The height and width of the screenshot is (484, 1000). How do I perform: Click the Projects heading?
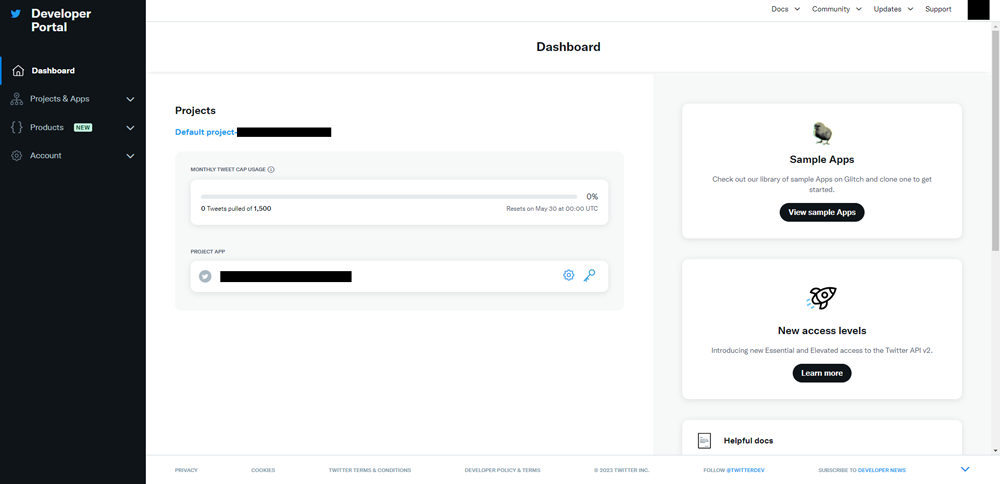pyautogui.click(x=195, y=110)
